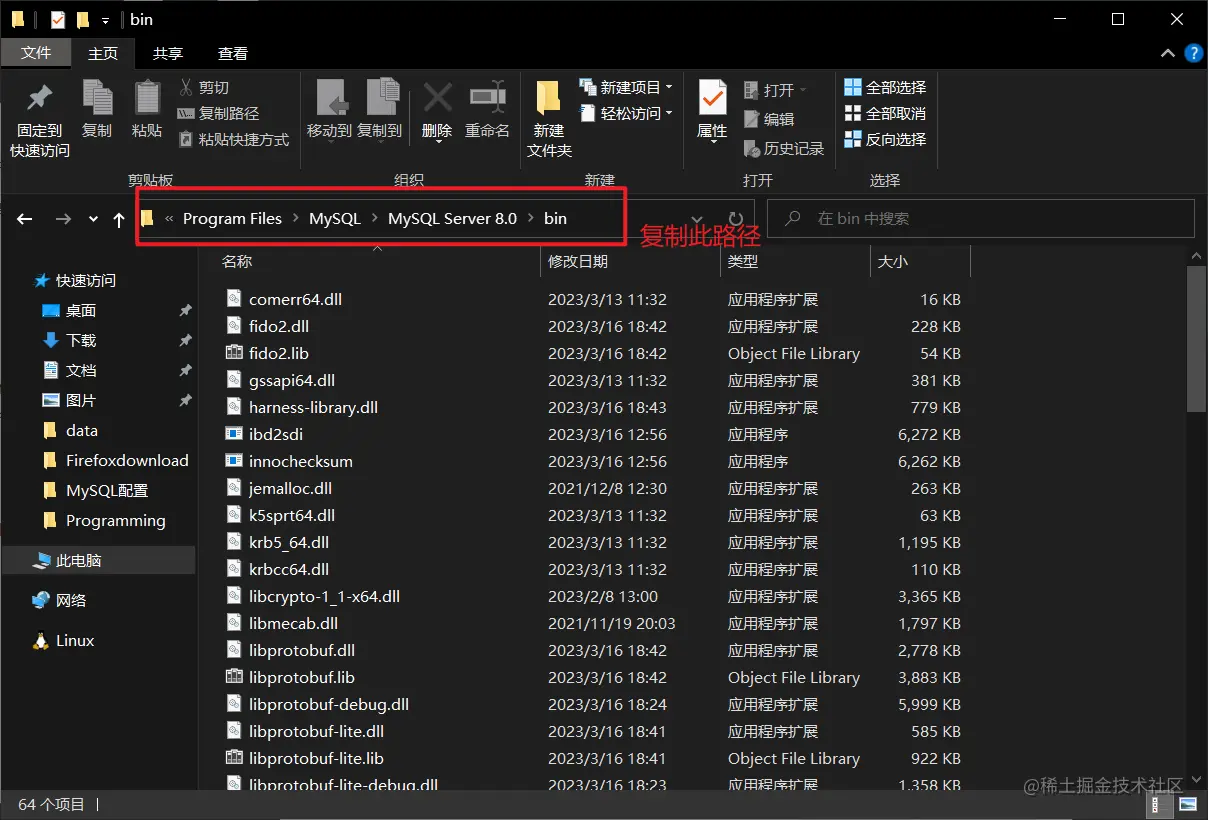Click History in the open group

click(784, 149)
